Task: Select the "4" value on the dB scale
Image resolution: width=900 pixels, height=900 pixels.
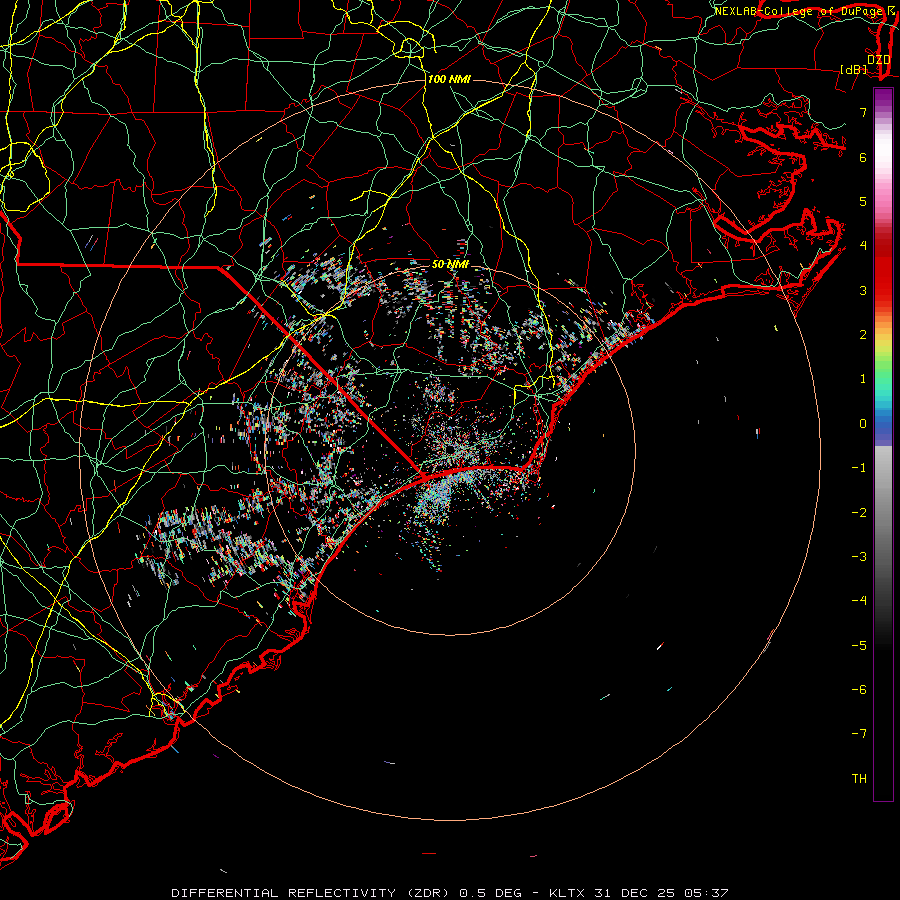Action: tap(863, 246)
